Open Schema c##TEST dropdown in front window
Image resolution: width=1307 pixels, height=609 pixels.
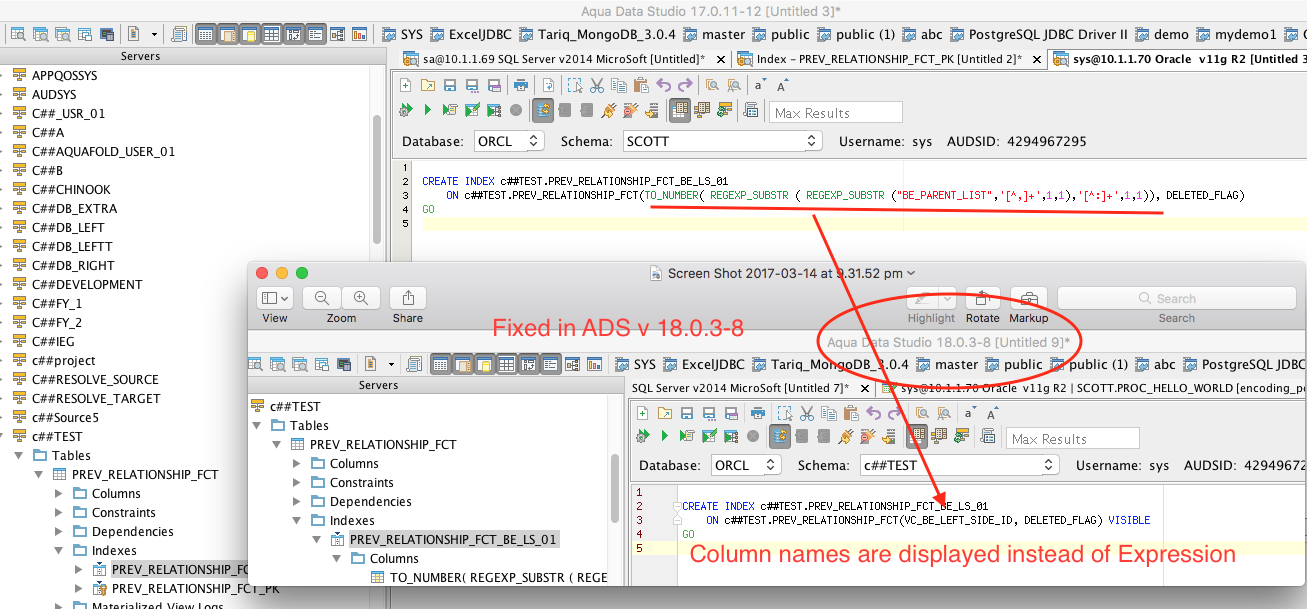(x=959, y=465)
